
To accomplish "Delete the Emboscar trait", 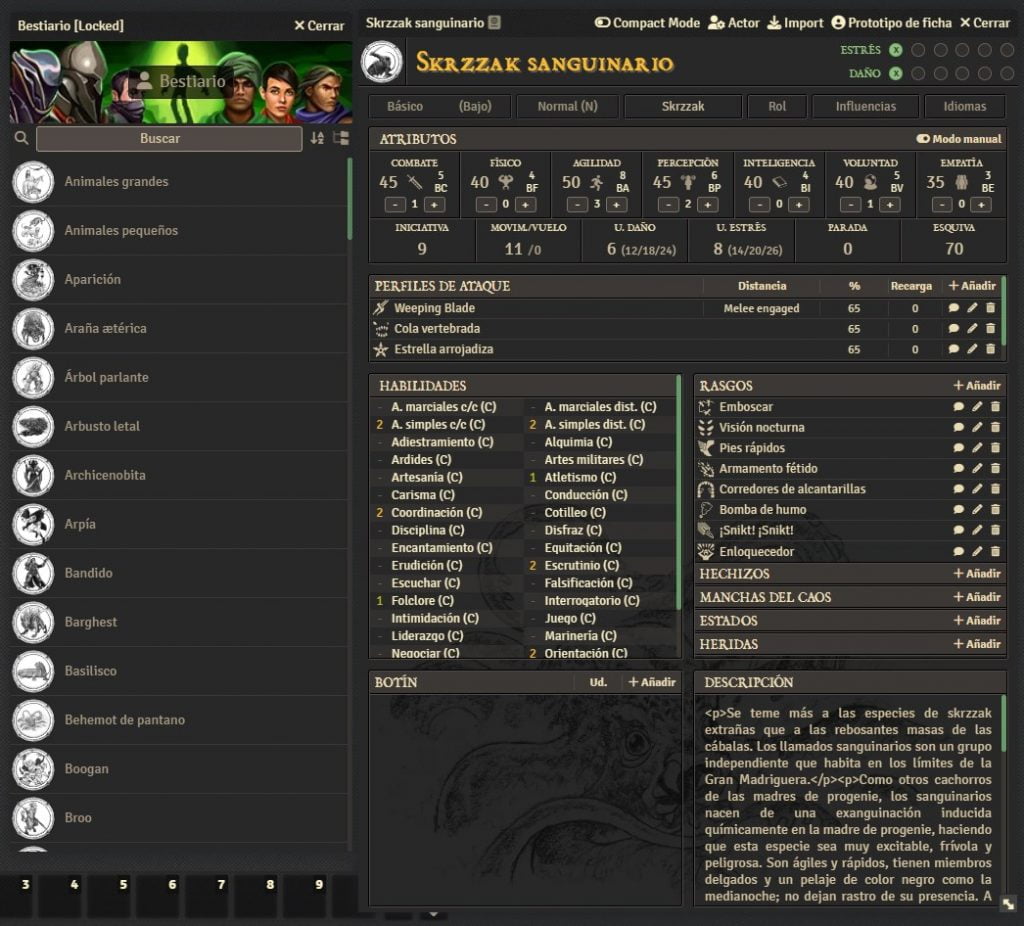I will coord(994,407).
